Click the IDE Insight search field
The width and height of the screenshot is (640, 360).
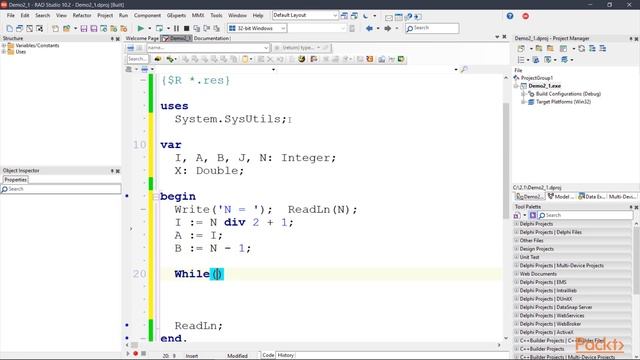(x=432, y=28)
